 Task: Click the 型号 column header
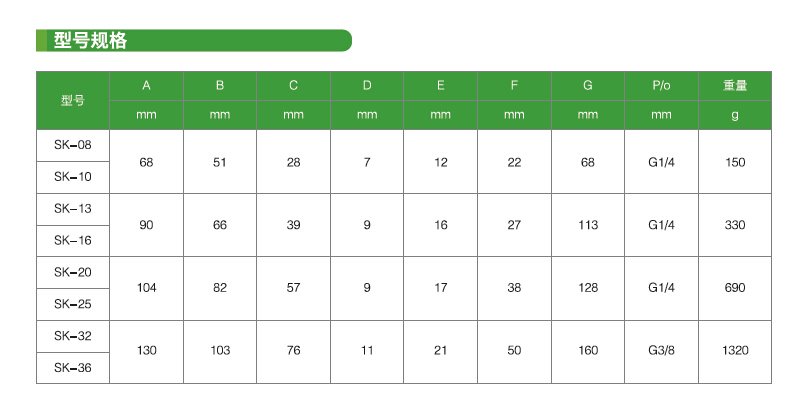pos(73,101)
